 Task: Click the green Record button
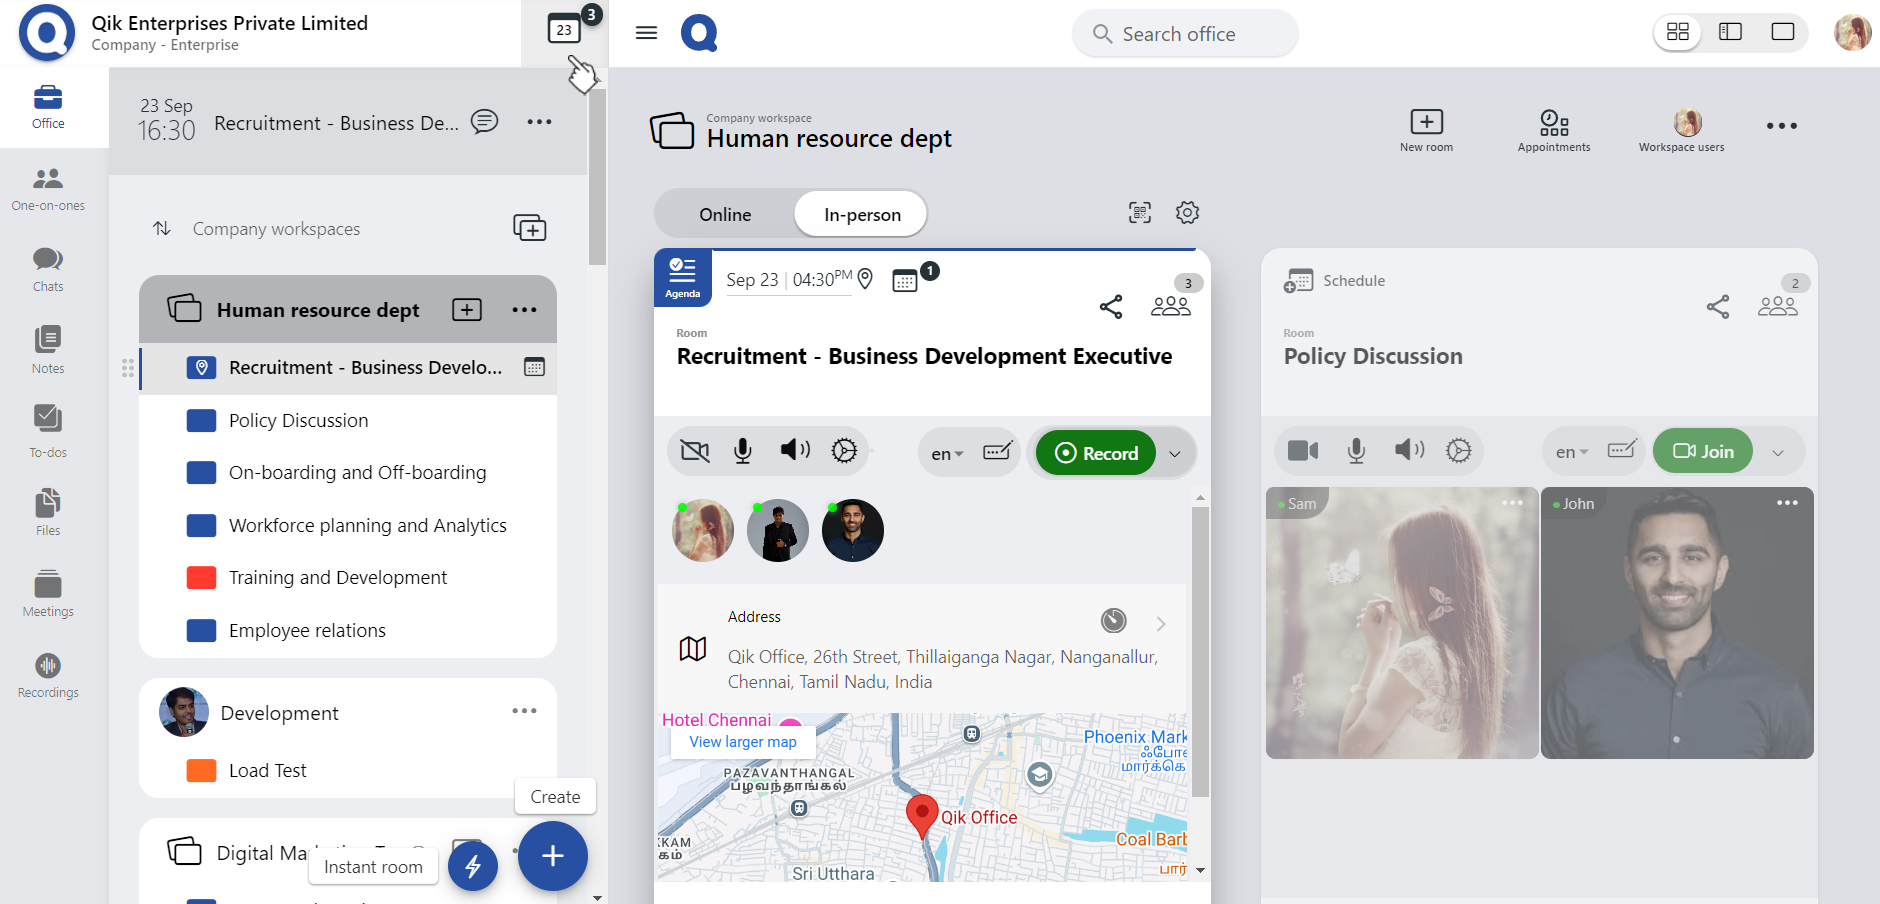click(x=1096, y=453)
